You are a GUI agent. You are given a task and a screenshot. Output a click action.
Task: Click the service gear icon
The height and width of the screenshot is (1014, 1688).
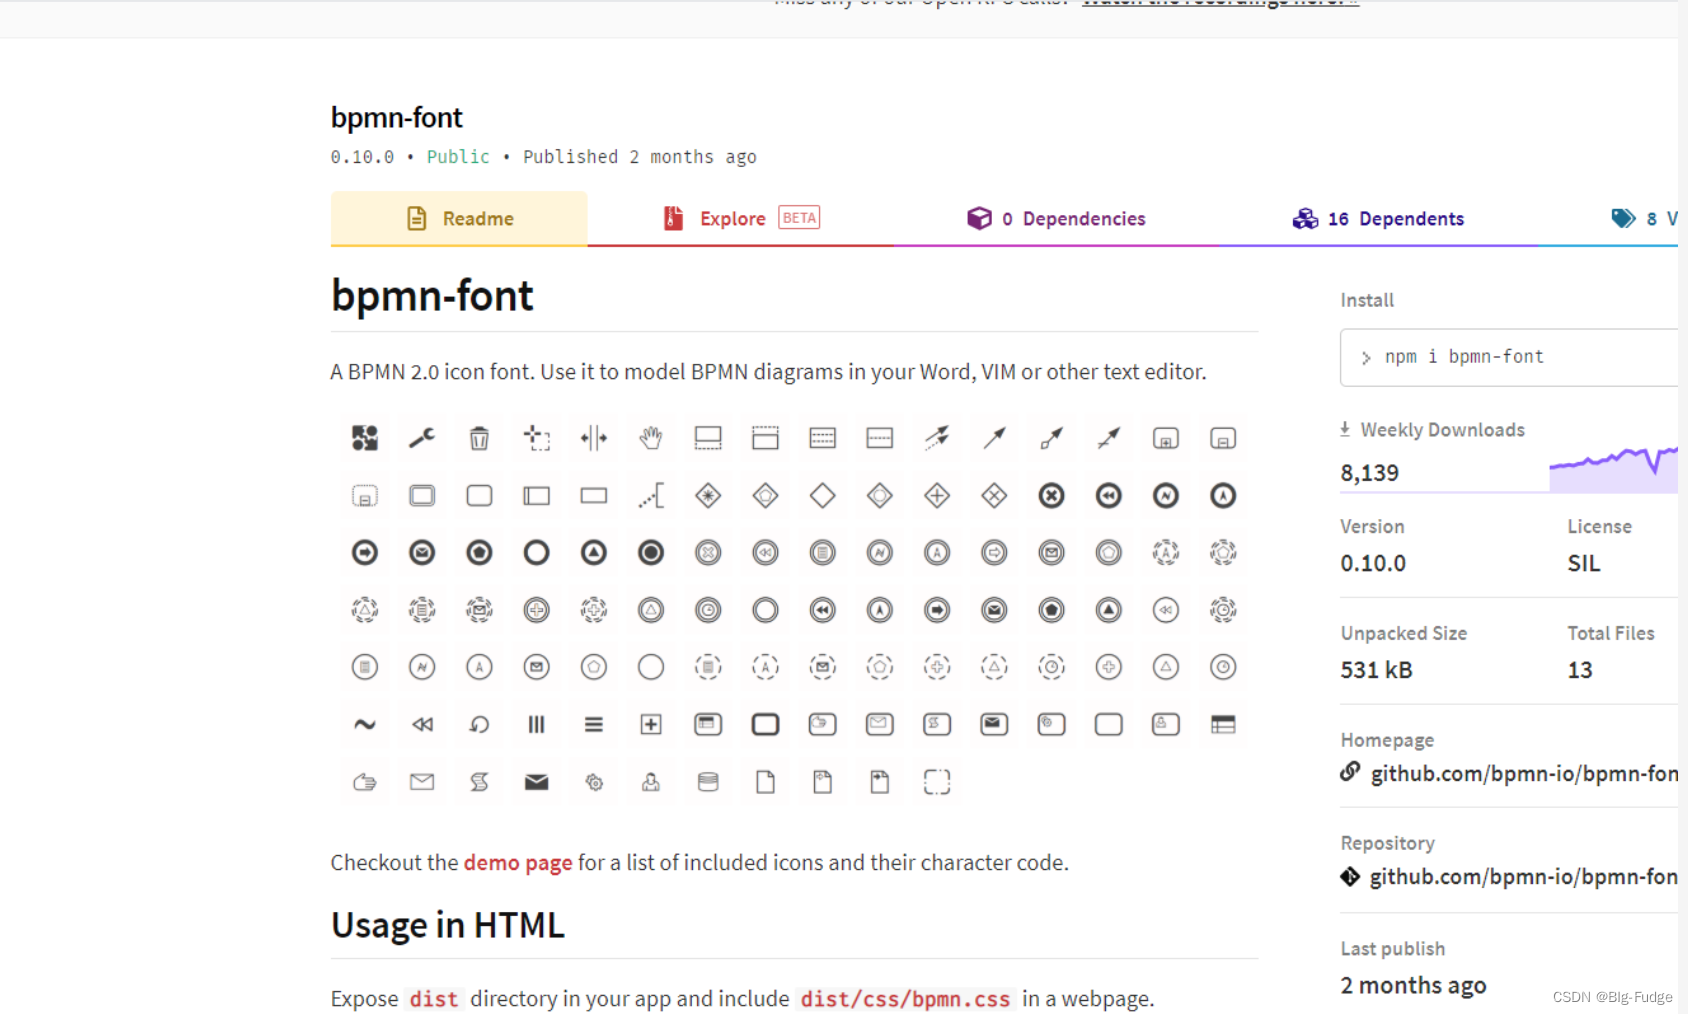coord(594,782)
